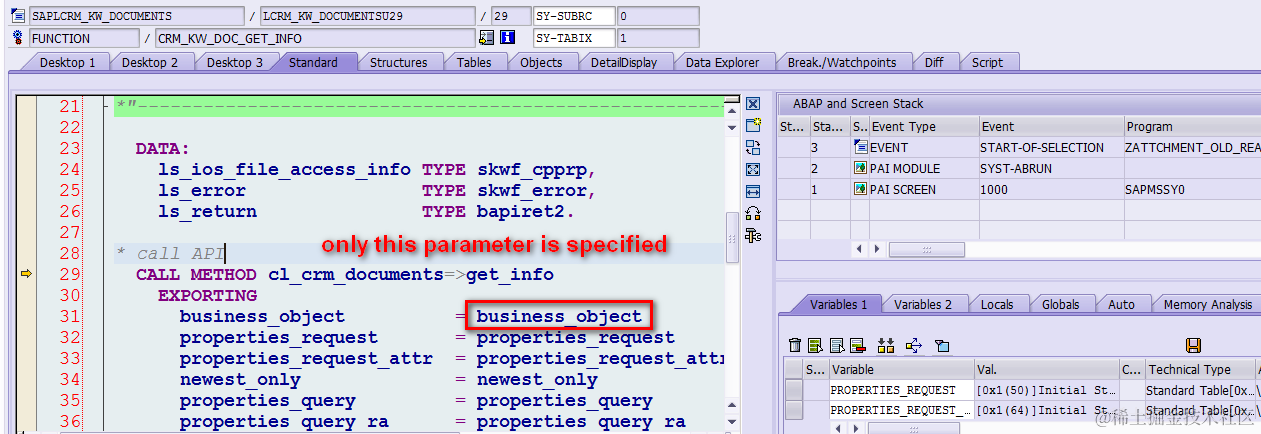Click the PAI MODULE row icon

click(x=860, y=168)
